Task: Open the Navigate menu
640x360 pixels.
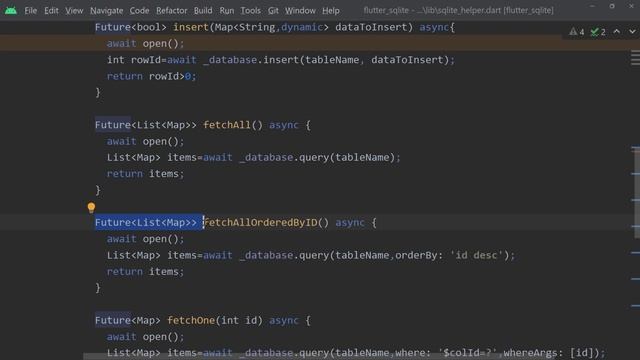Action: tap(107, 11)
